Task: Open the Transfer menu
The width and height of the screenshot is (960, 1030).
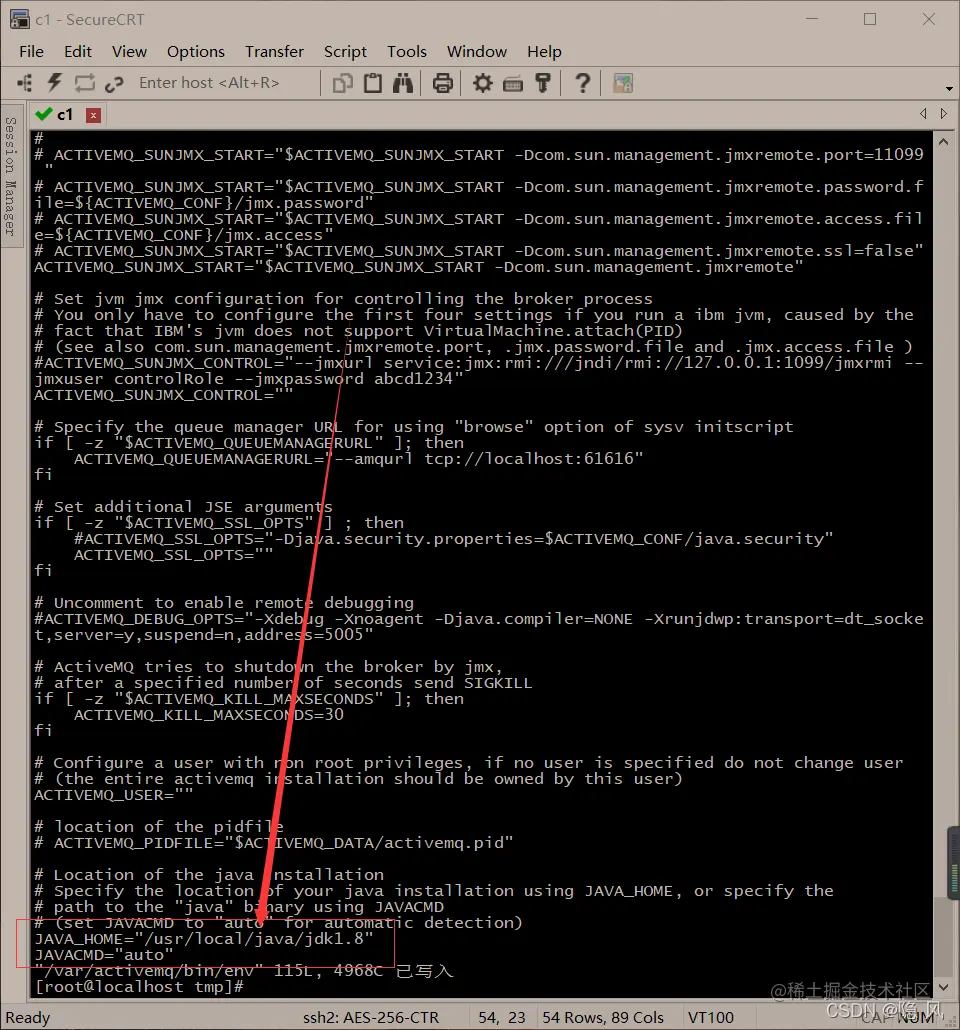Action: click(274, 51)
